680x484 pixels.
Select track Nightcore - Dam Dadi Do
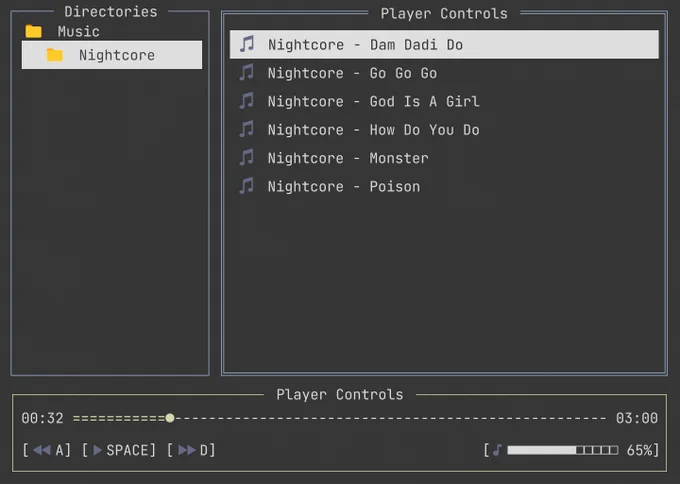point(444,44)
